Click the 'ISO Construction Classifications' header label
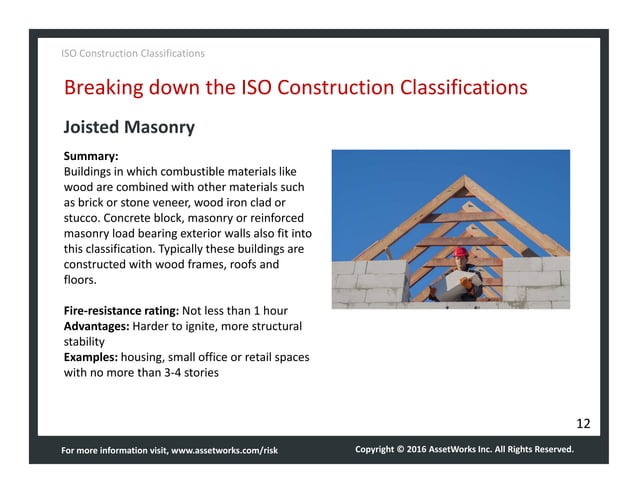The height and width of the screenshot is (493, 638). coord(133,53)
